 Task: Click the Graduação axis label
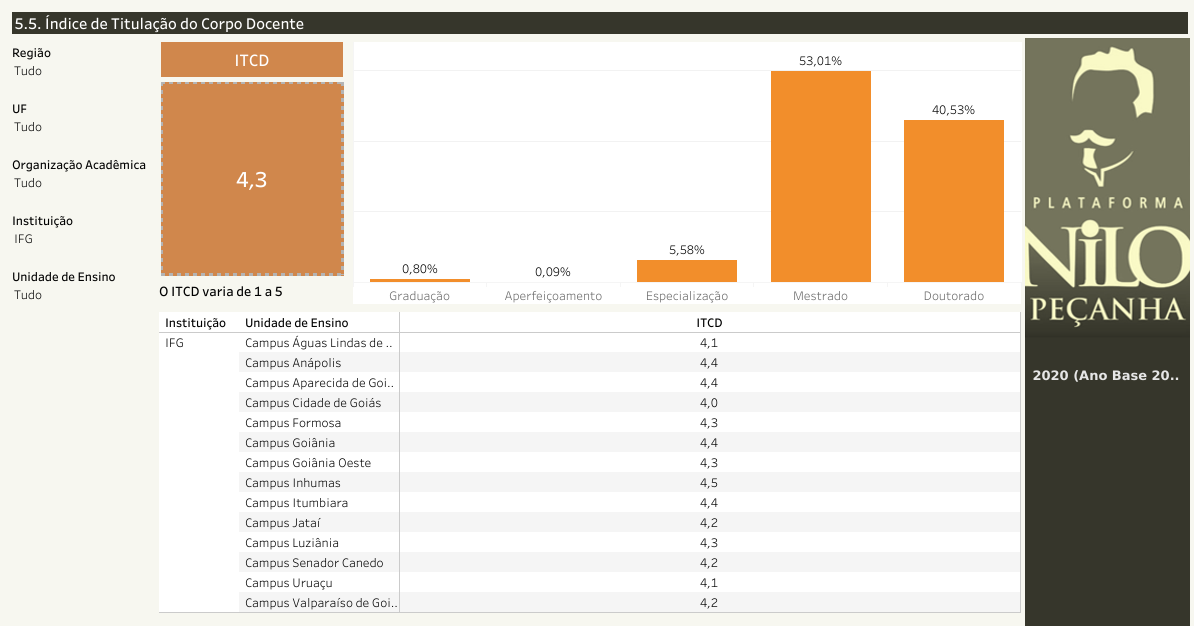tap(419, 296)
